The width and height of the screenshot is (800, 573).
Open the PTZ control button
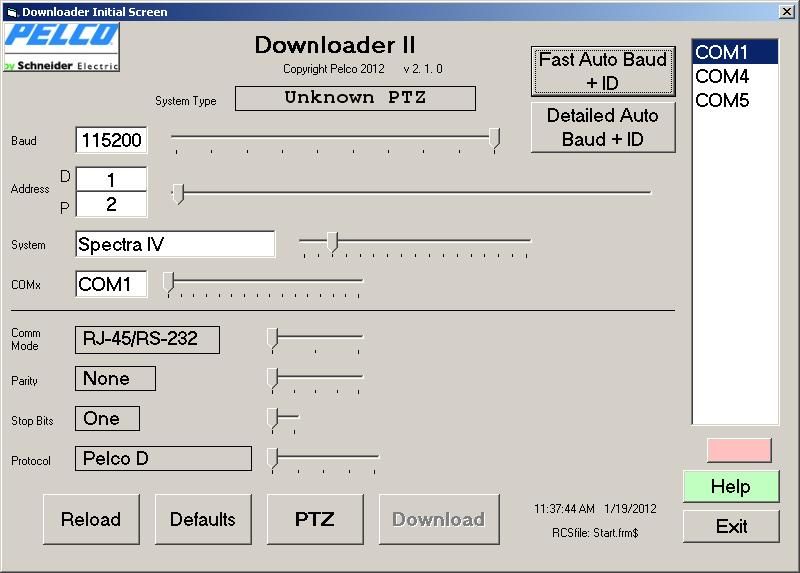[x=315, y=519]
